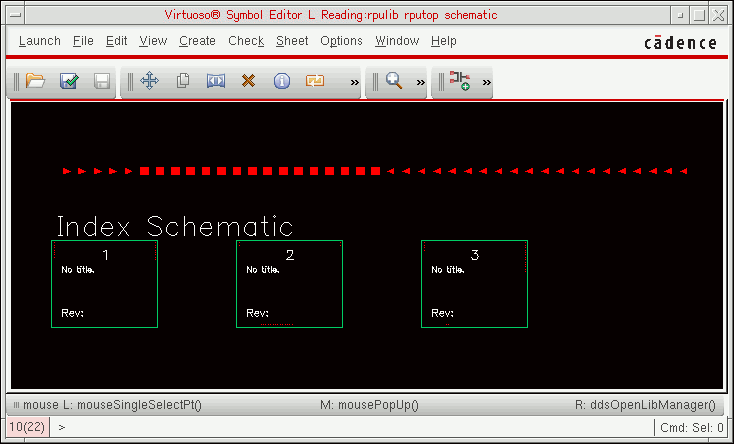Image resolution: width=734 pixels, height=444 pixels.
Task: Click the Rotate toolbar icon
Action: pyautogui.click(x=315, y=81)
